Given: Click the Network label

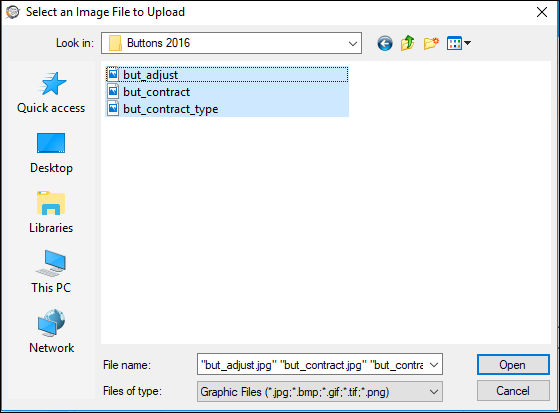Looking at the screenshot, I should click(x=51, y=348).
